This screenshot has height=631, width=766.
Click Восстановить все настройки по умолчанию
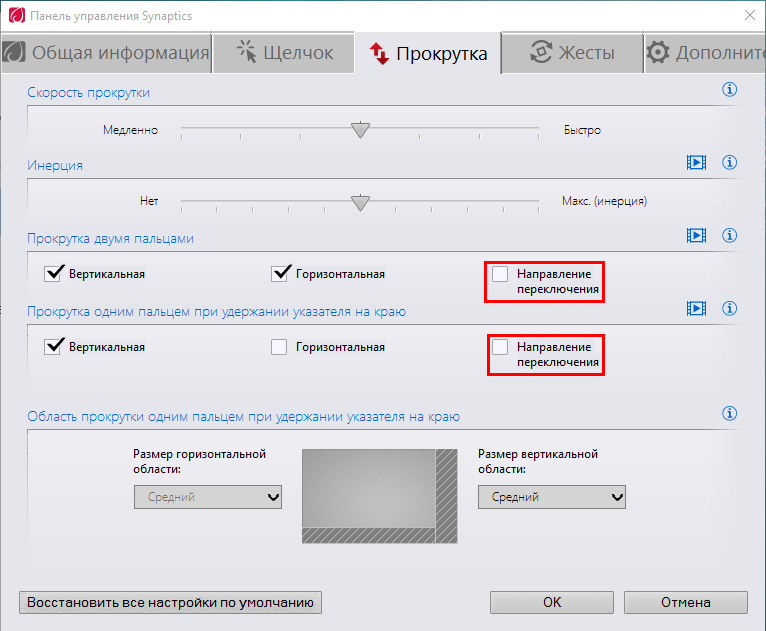pyautogui.click(x=170, y=603)
